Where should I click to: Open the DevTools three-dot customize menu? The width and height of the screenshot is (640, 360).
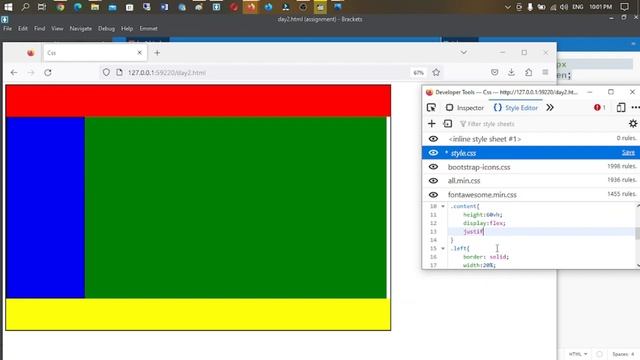pos(636,107)
